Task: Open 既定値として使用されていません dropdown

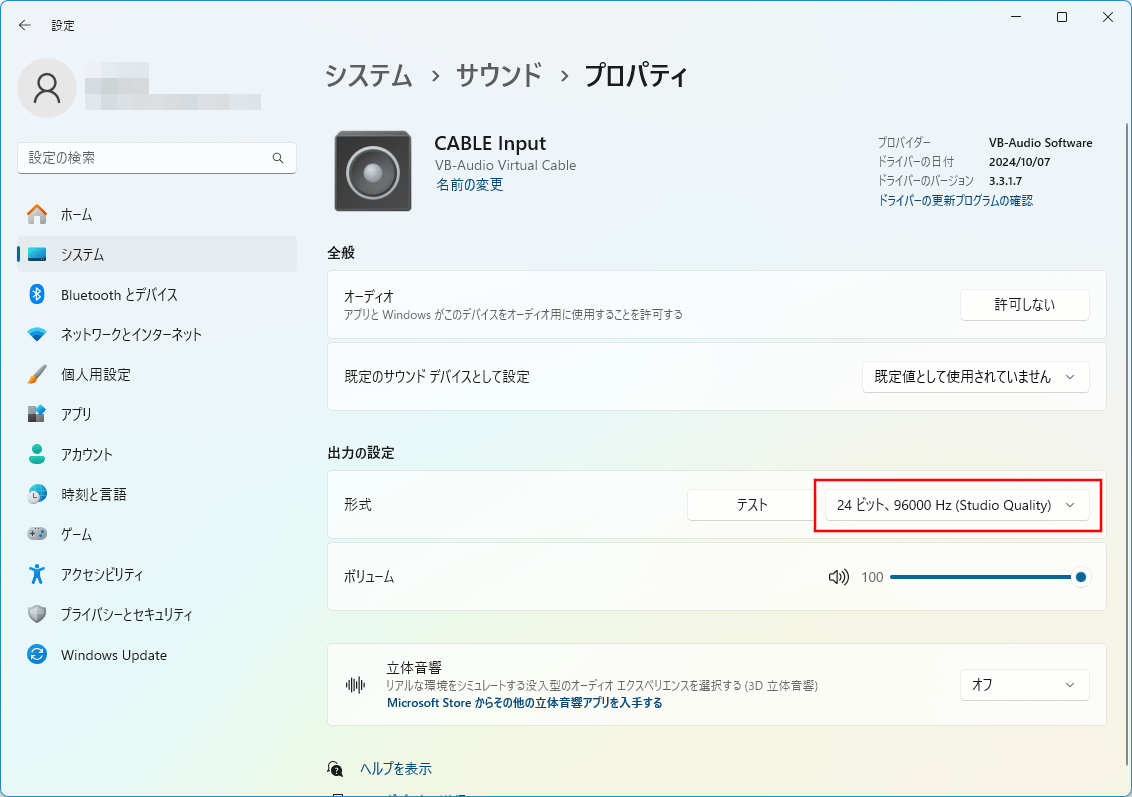Action: [975, 377]
